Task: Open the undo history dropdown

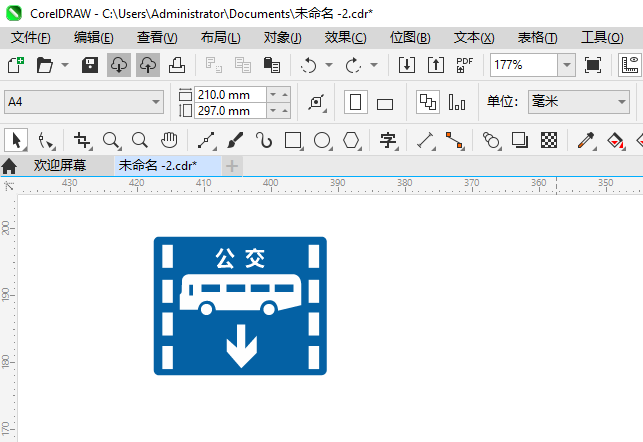Action: (x=329, y=65)
